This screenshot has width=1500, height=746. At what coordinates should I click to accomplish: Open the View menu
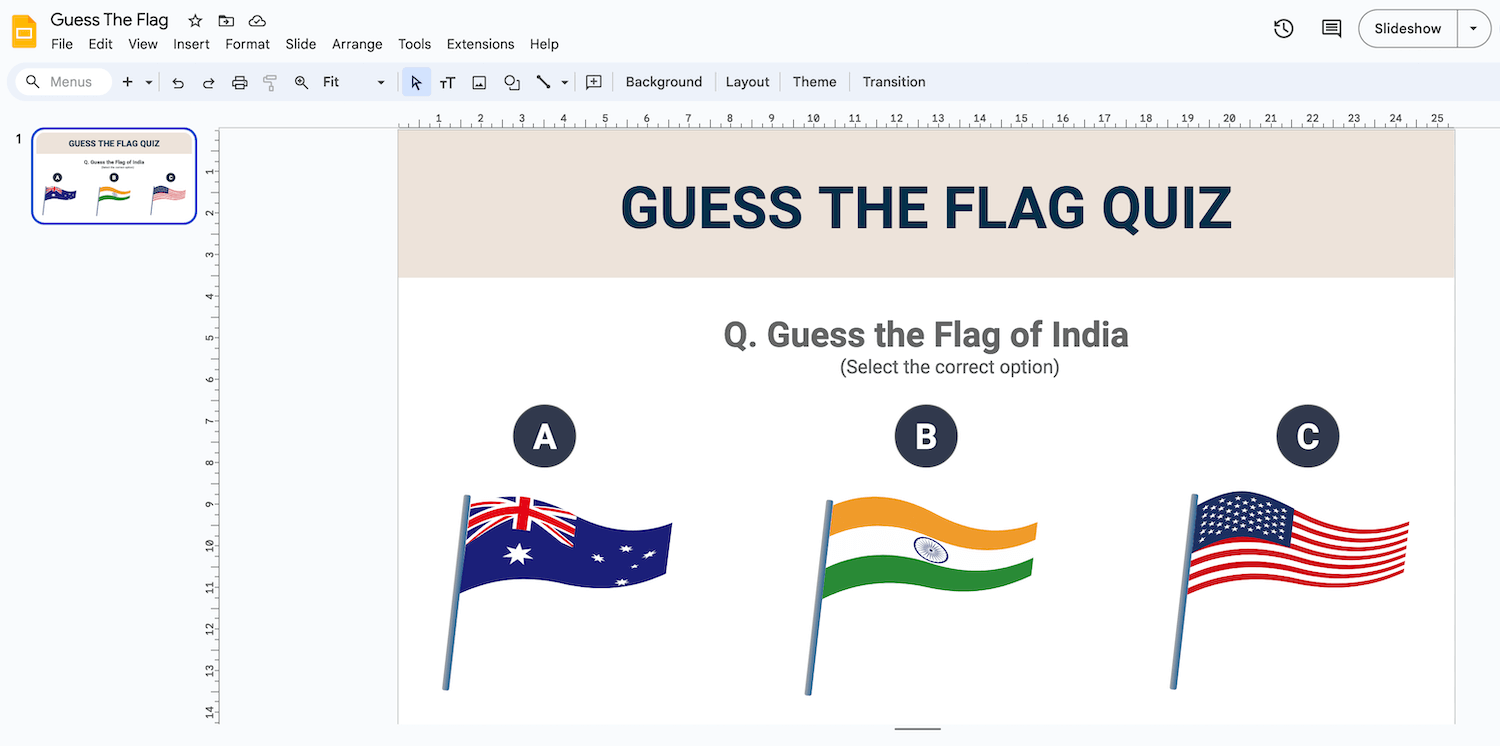tap(143, 44)
